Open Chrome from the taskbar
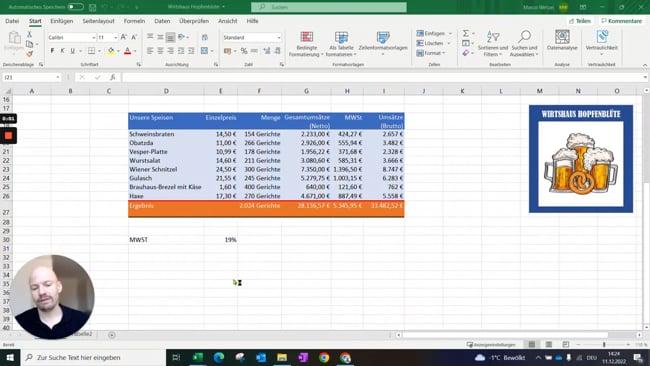 [x=324, y=357]
